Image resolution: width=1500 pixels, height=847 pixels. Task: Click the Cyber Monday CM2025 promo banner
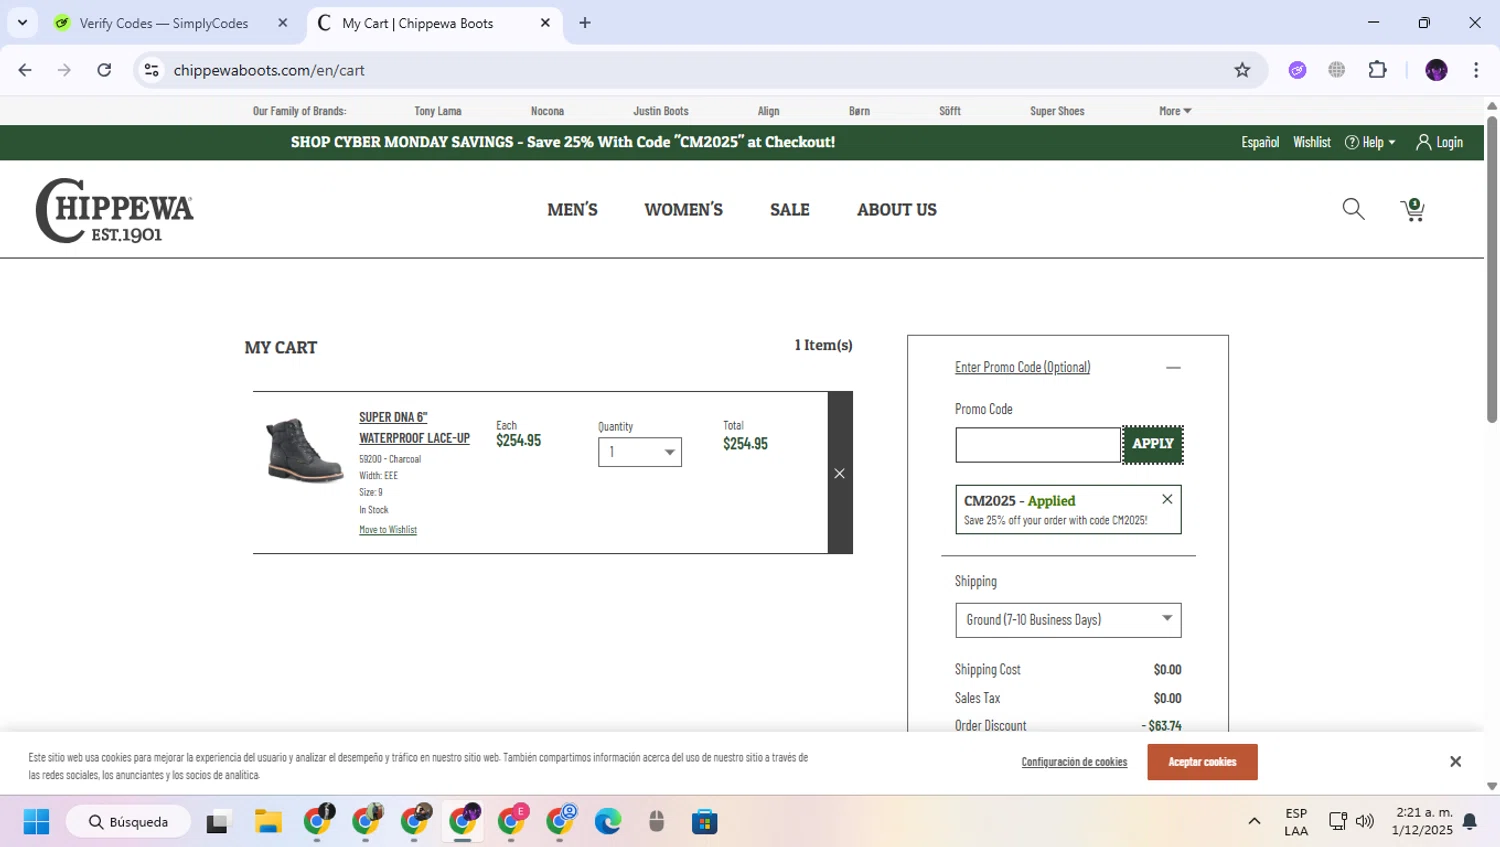pyautogui.click(x=563, y=142)
